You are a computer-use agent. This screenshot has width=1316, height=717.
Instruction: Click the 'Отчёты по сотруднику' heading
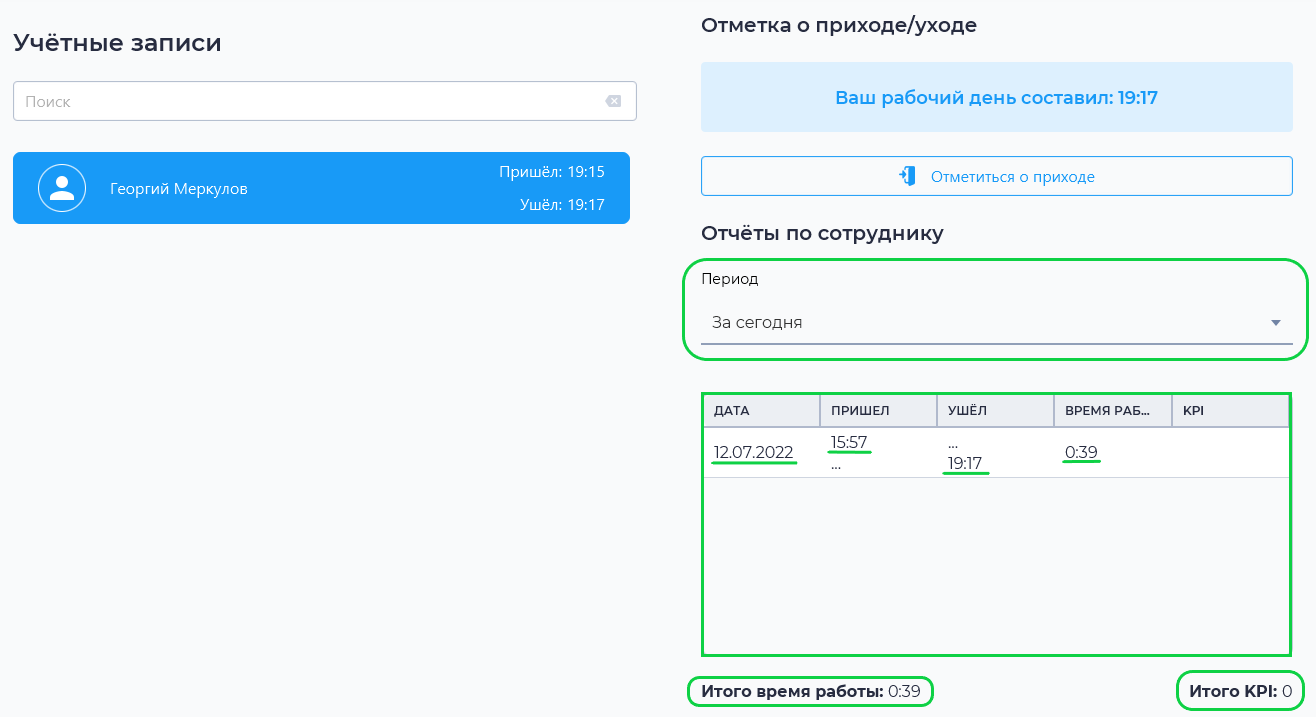(x=822, y=234)
